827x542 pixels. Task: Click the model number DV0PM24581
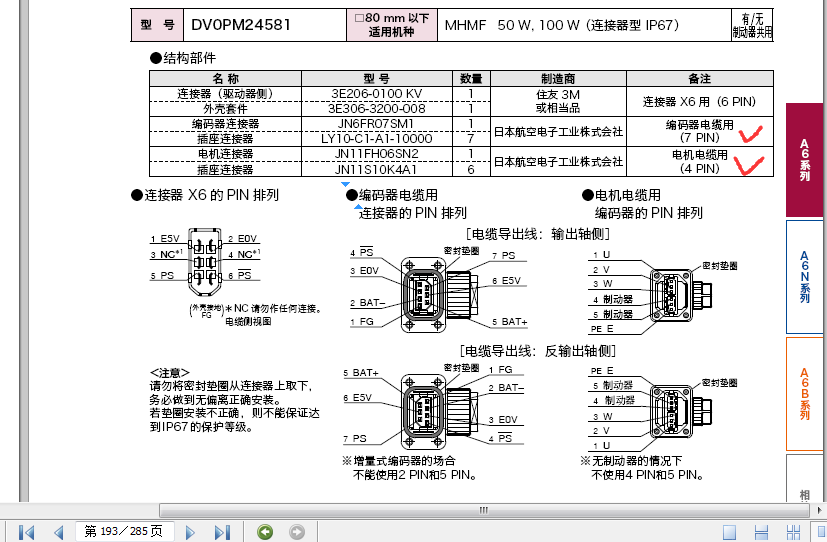240,24
